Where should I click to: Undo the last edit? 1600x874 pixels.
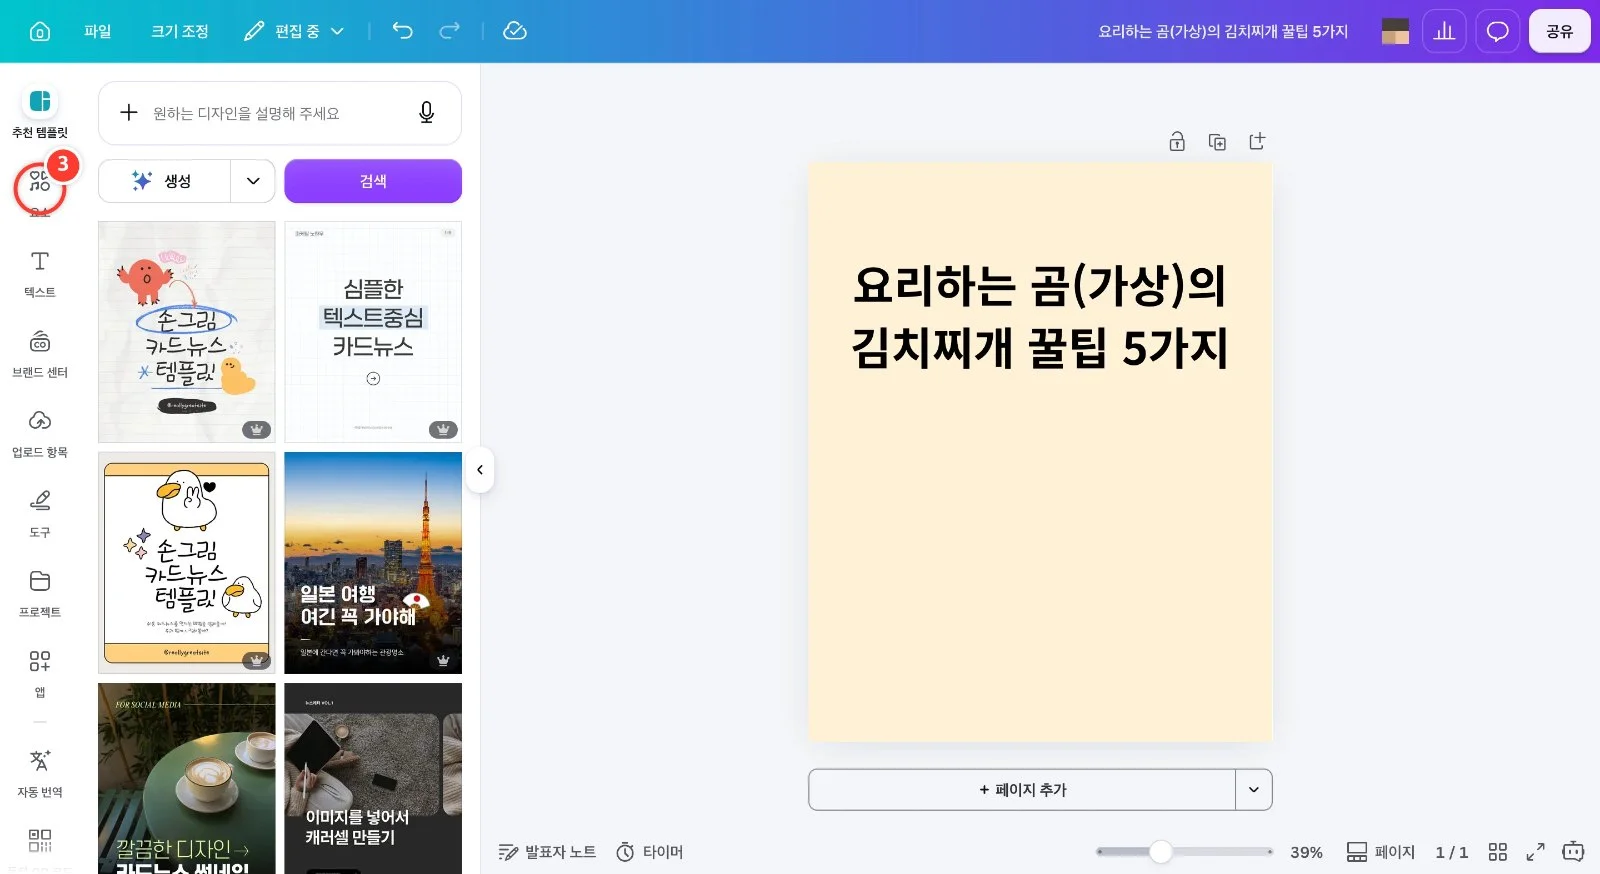402,31
